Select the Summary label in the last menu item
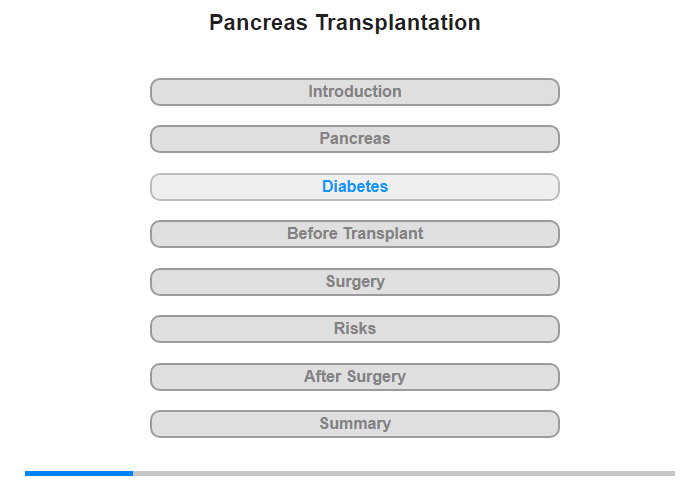 pyautogui.click(x=355, y=423)
